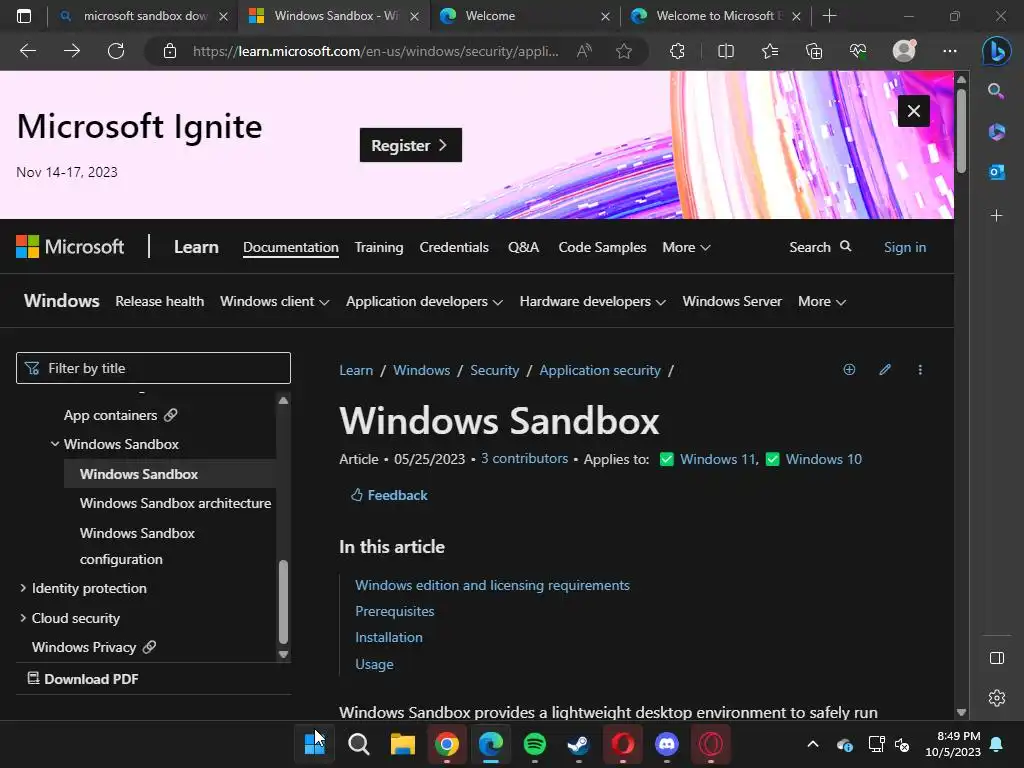
Task: Open the 3 contributors link
Action: (524, 458)
